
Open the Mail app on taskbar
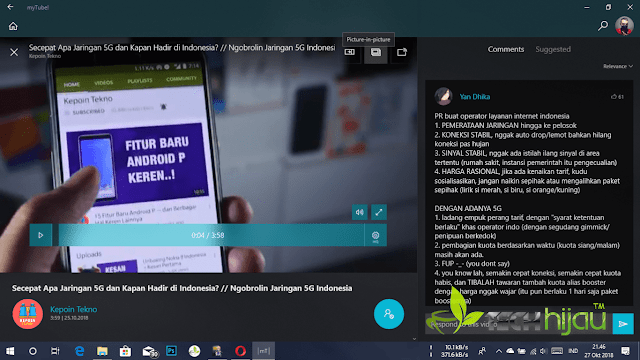(x=149, y=351)
